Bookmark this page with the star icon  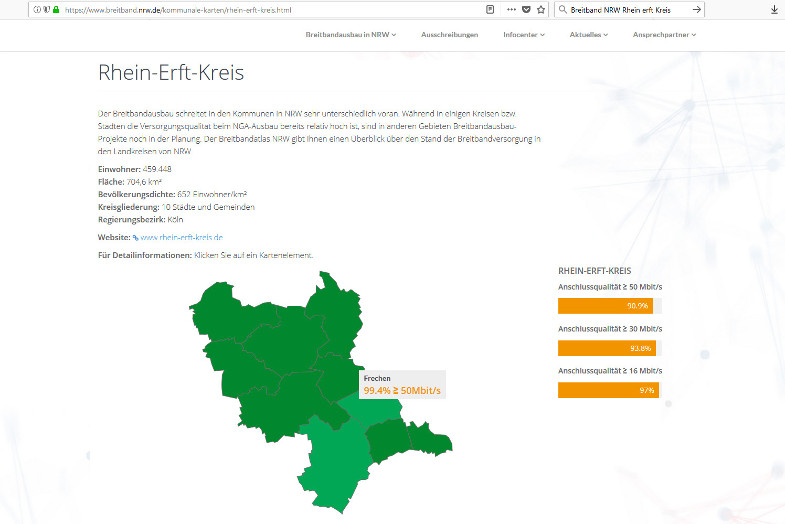[541, 10]
